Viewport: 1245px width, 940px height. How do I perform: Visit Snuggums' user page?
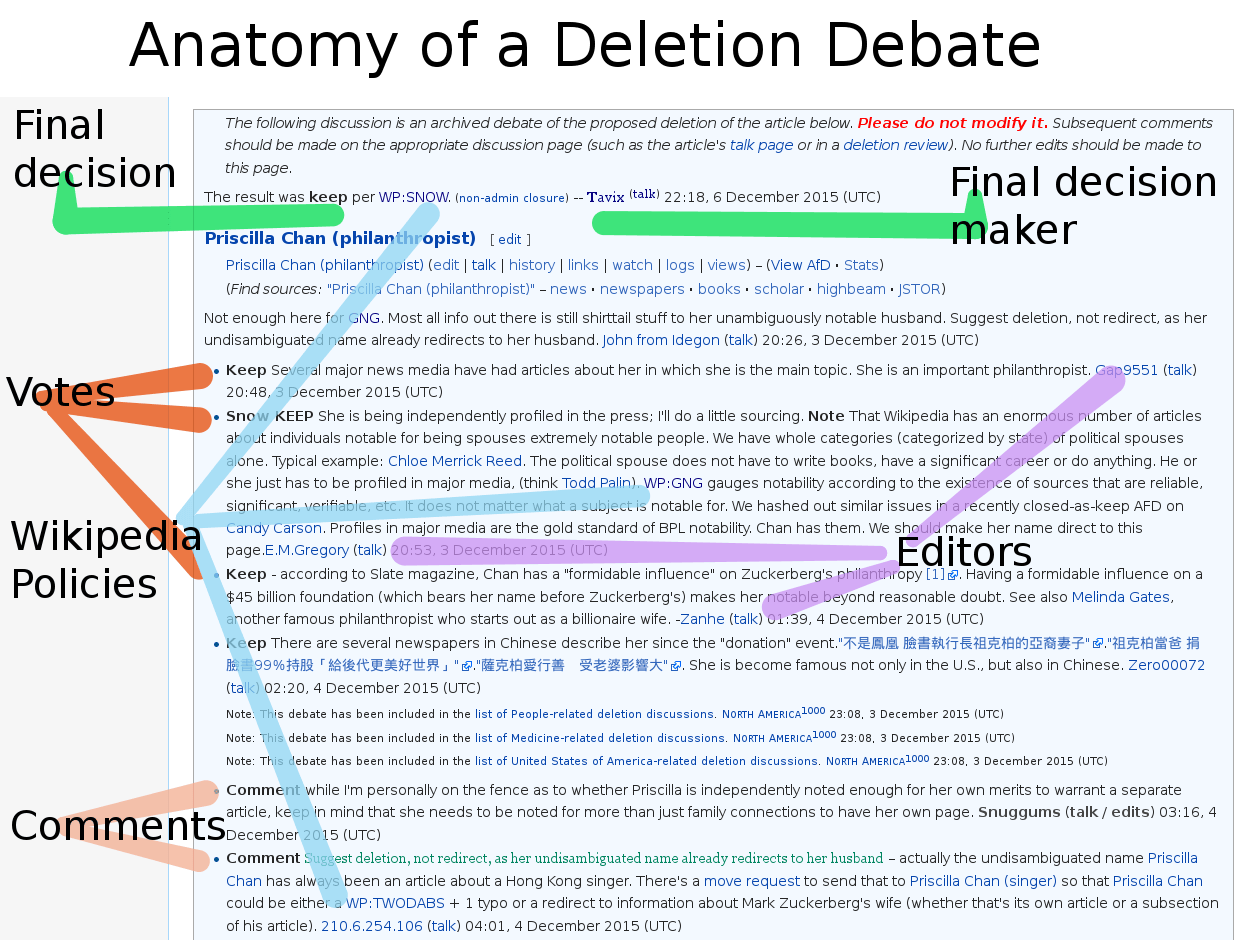coord(1019,812)
